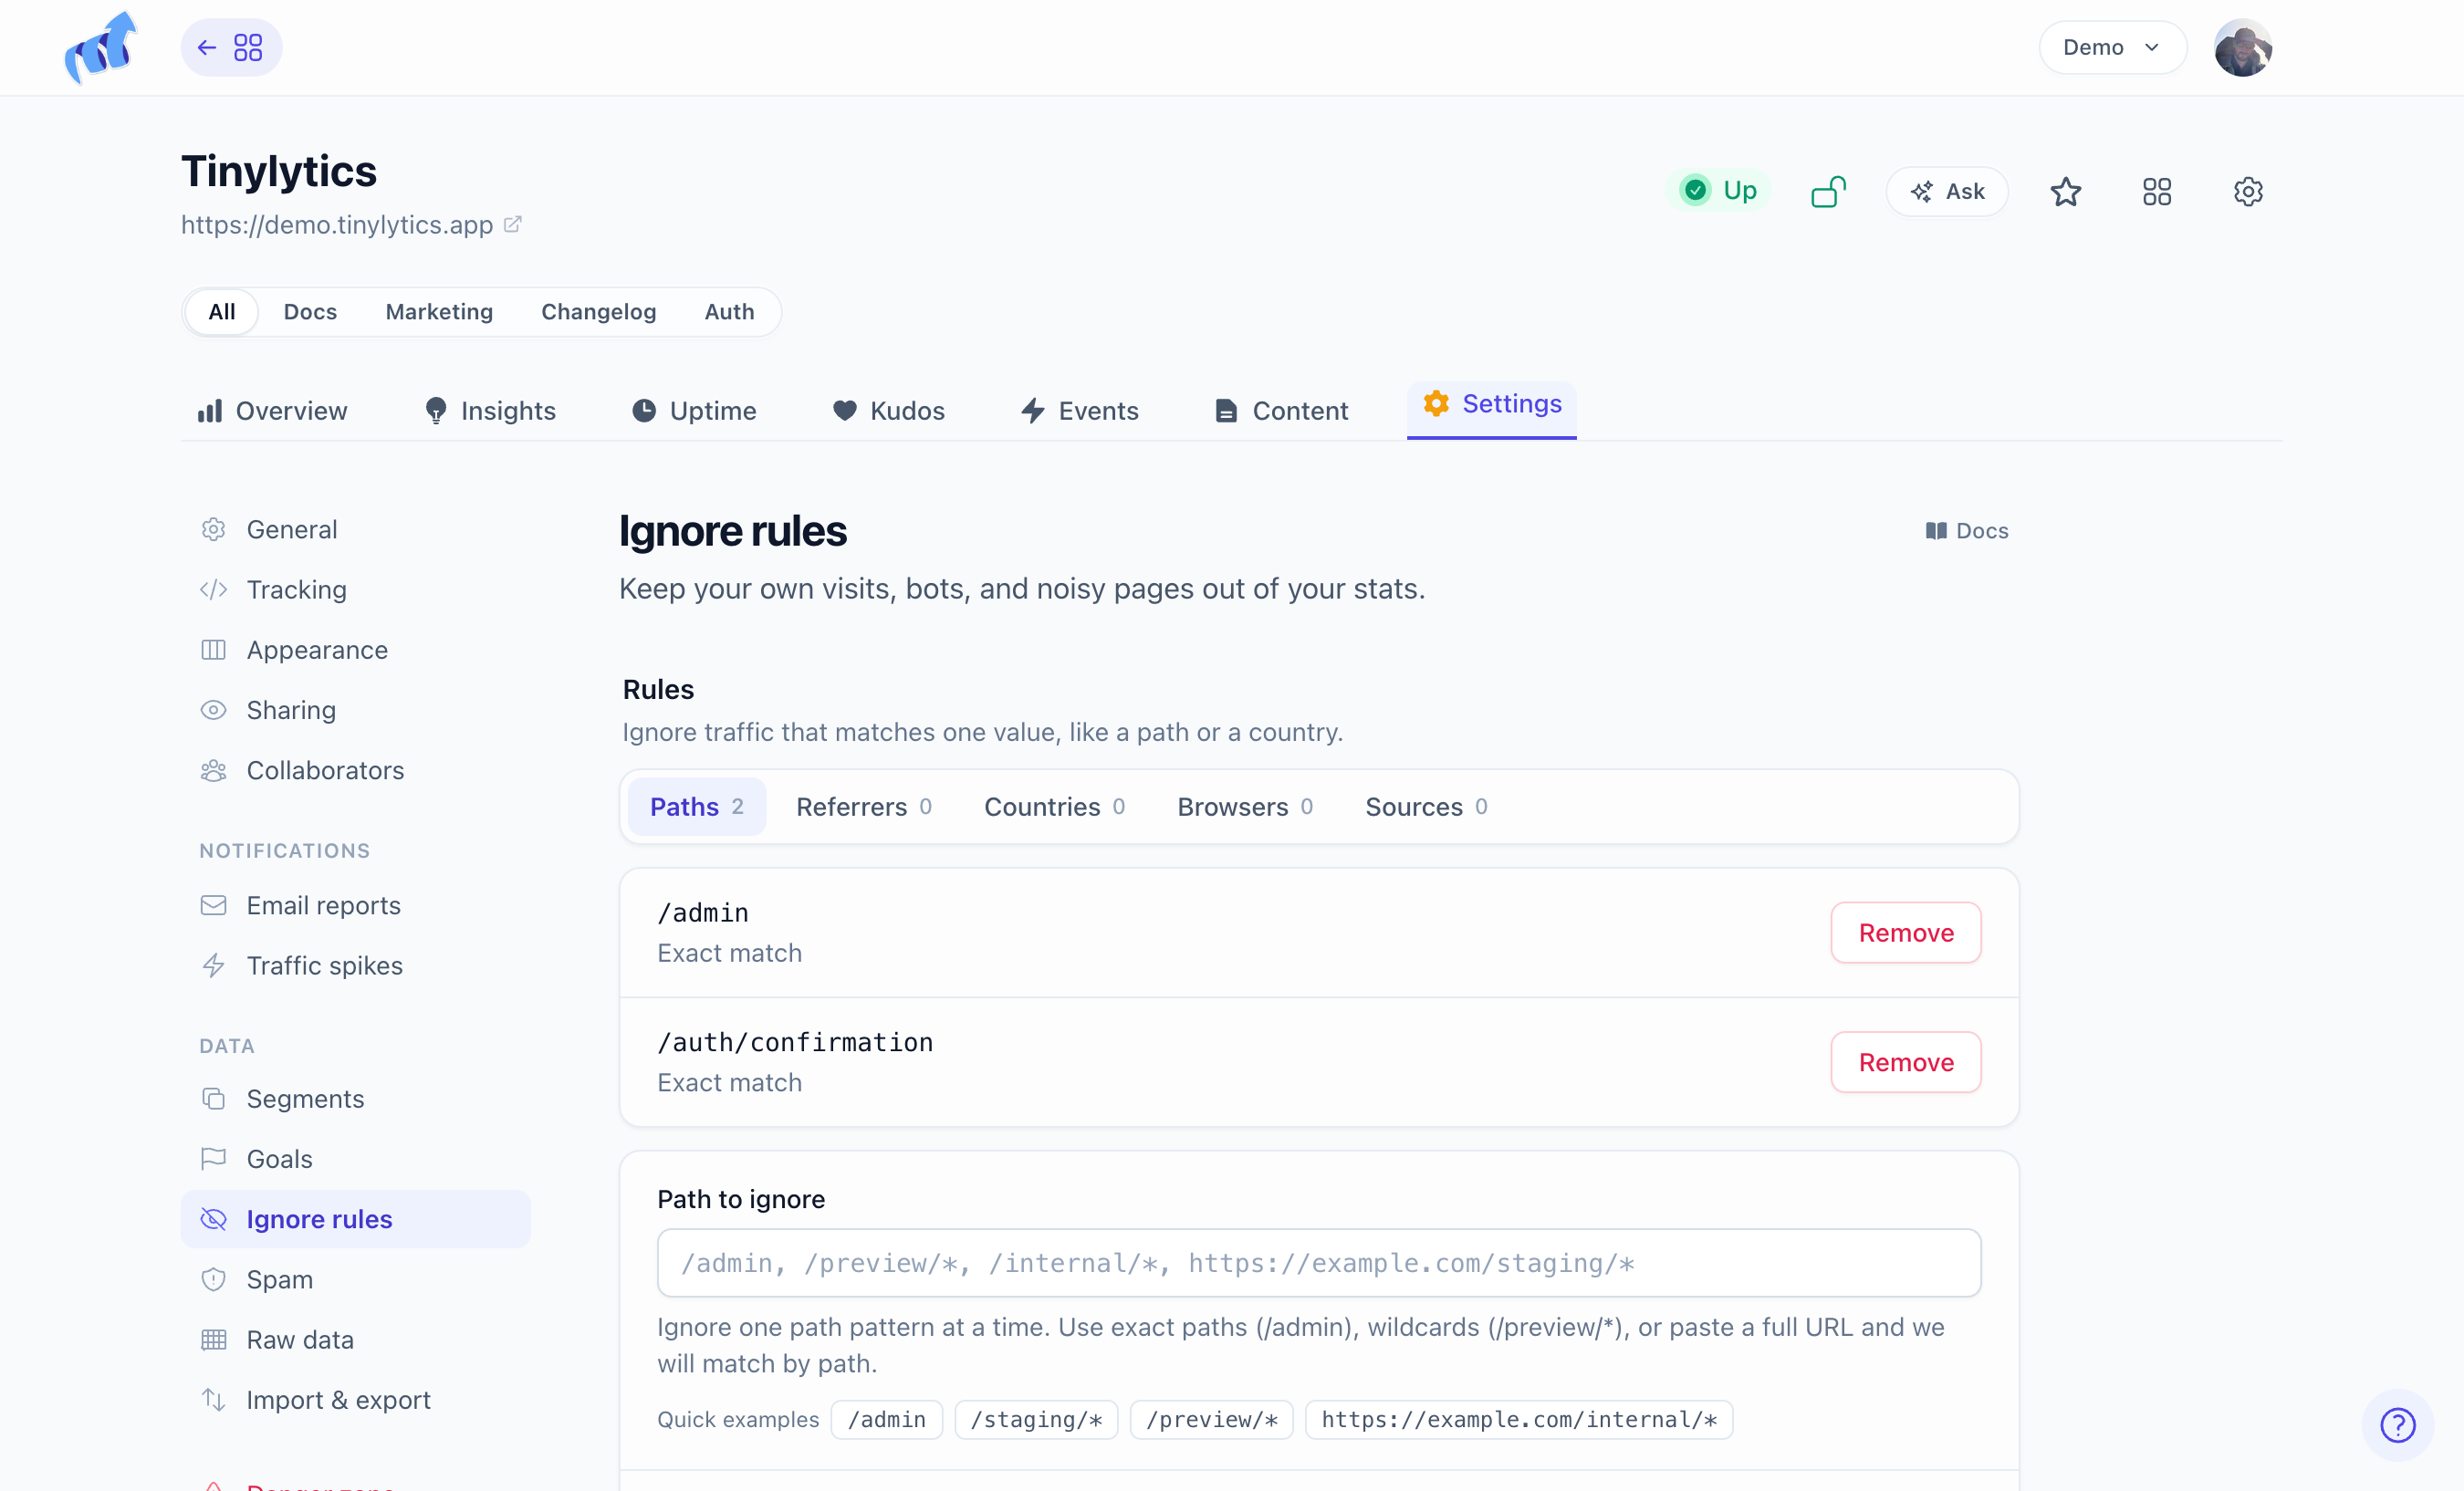
Task: Open General settings in sidebar
Action: tap(356, 529)
